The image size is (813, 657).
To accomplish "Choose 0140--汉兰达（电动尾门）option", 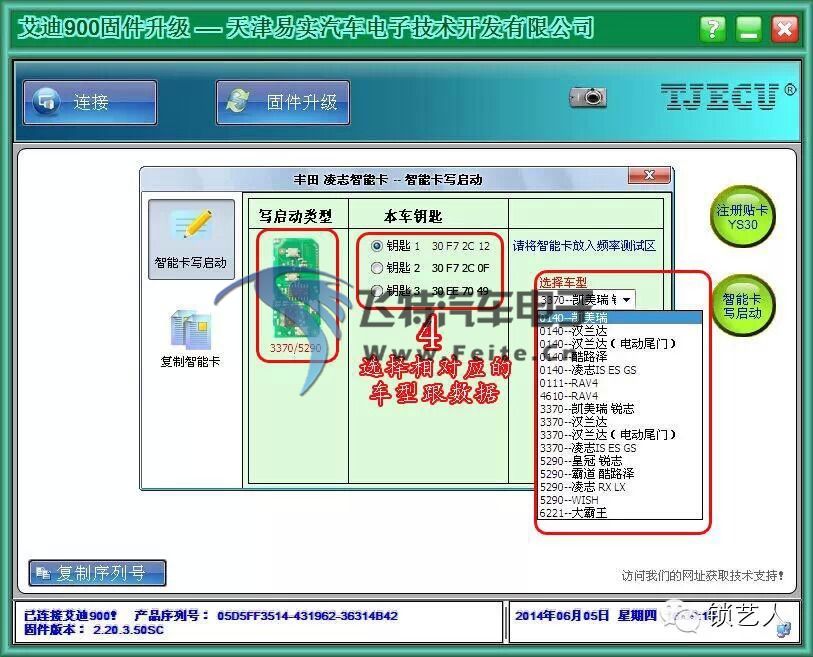I will pyautogui.click(x=620, y=343).
